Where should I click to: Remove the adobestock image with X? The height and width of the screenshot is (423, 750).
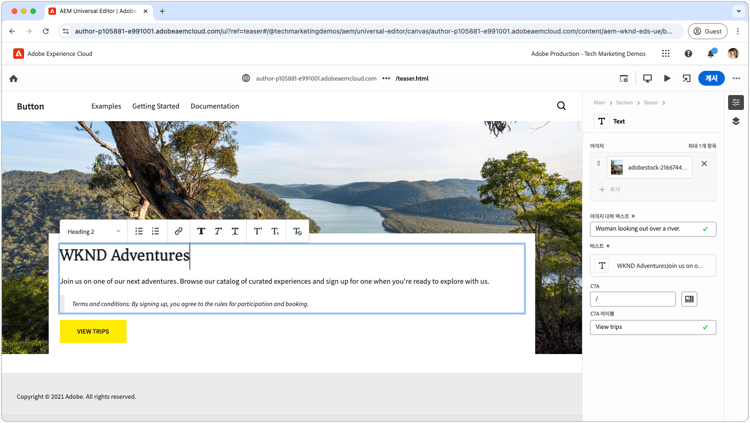704,164
